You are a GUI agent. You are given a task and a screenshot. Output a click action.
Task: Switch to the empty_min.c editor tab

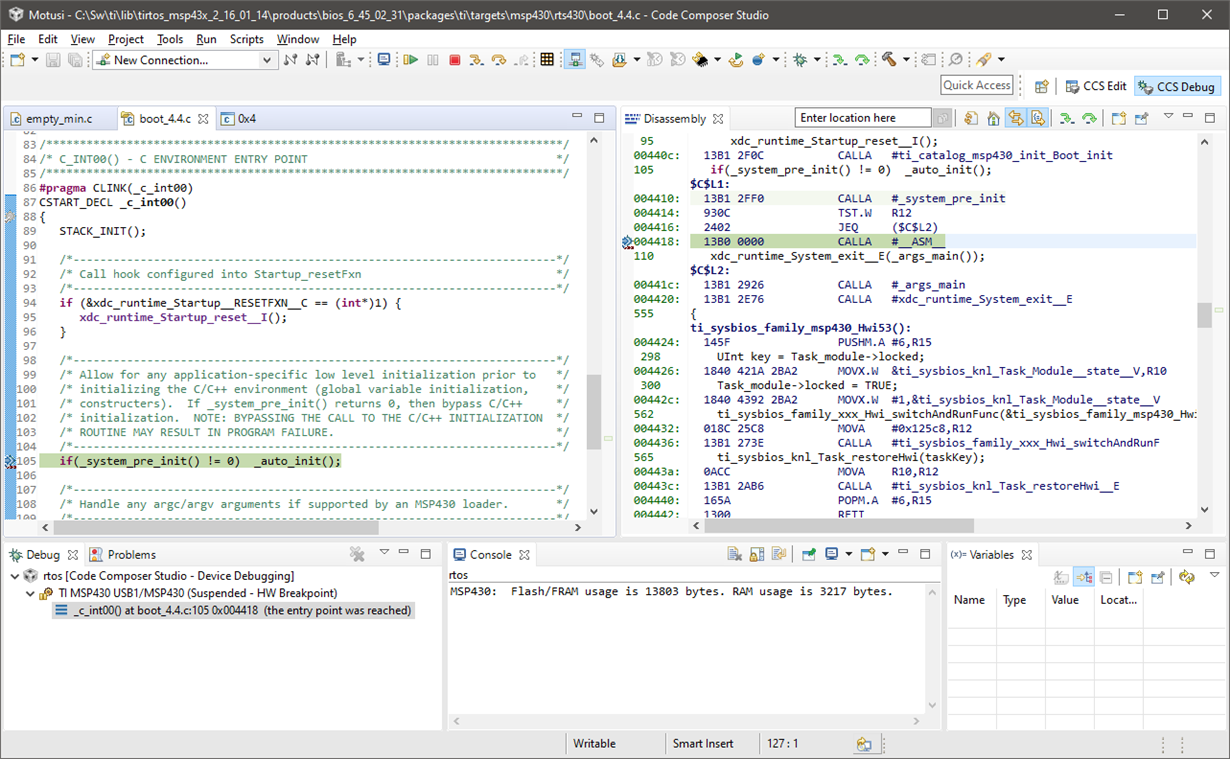[58, 118]
